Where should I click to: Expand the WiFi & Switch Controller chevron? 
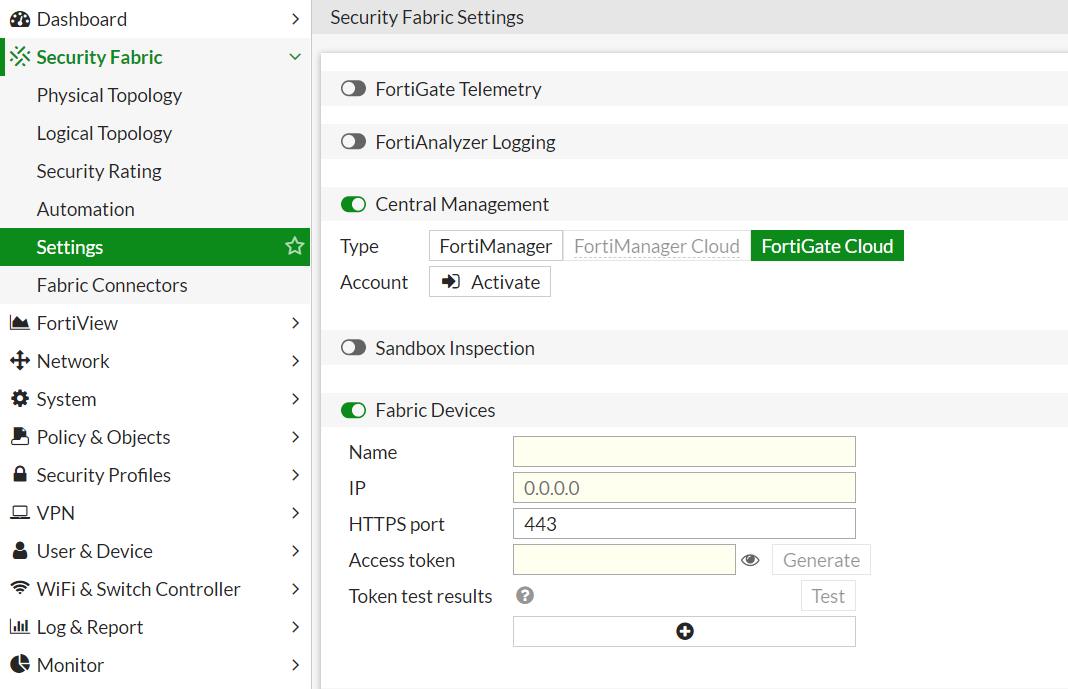(295, 589)
